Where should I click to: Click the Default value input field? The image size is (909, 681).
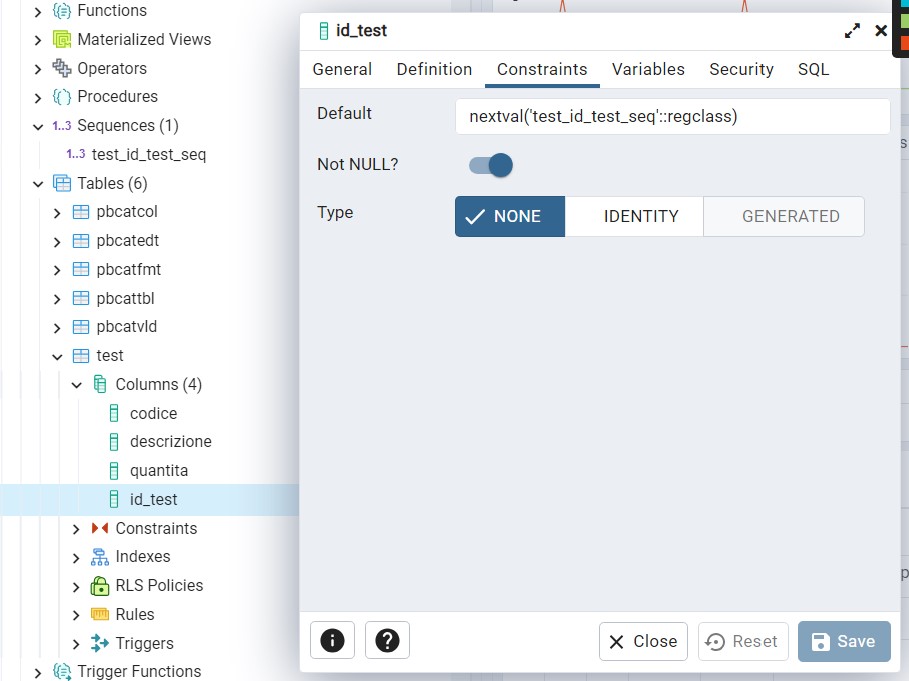672,116
